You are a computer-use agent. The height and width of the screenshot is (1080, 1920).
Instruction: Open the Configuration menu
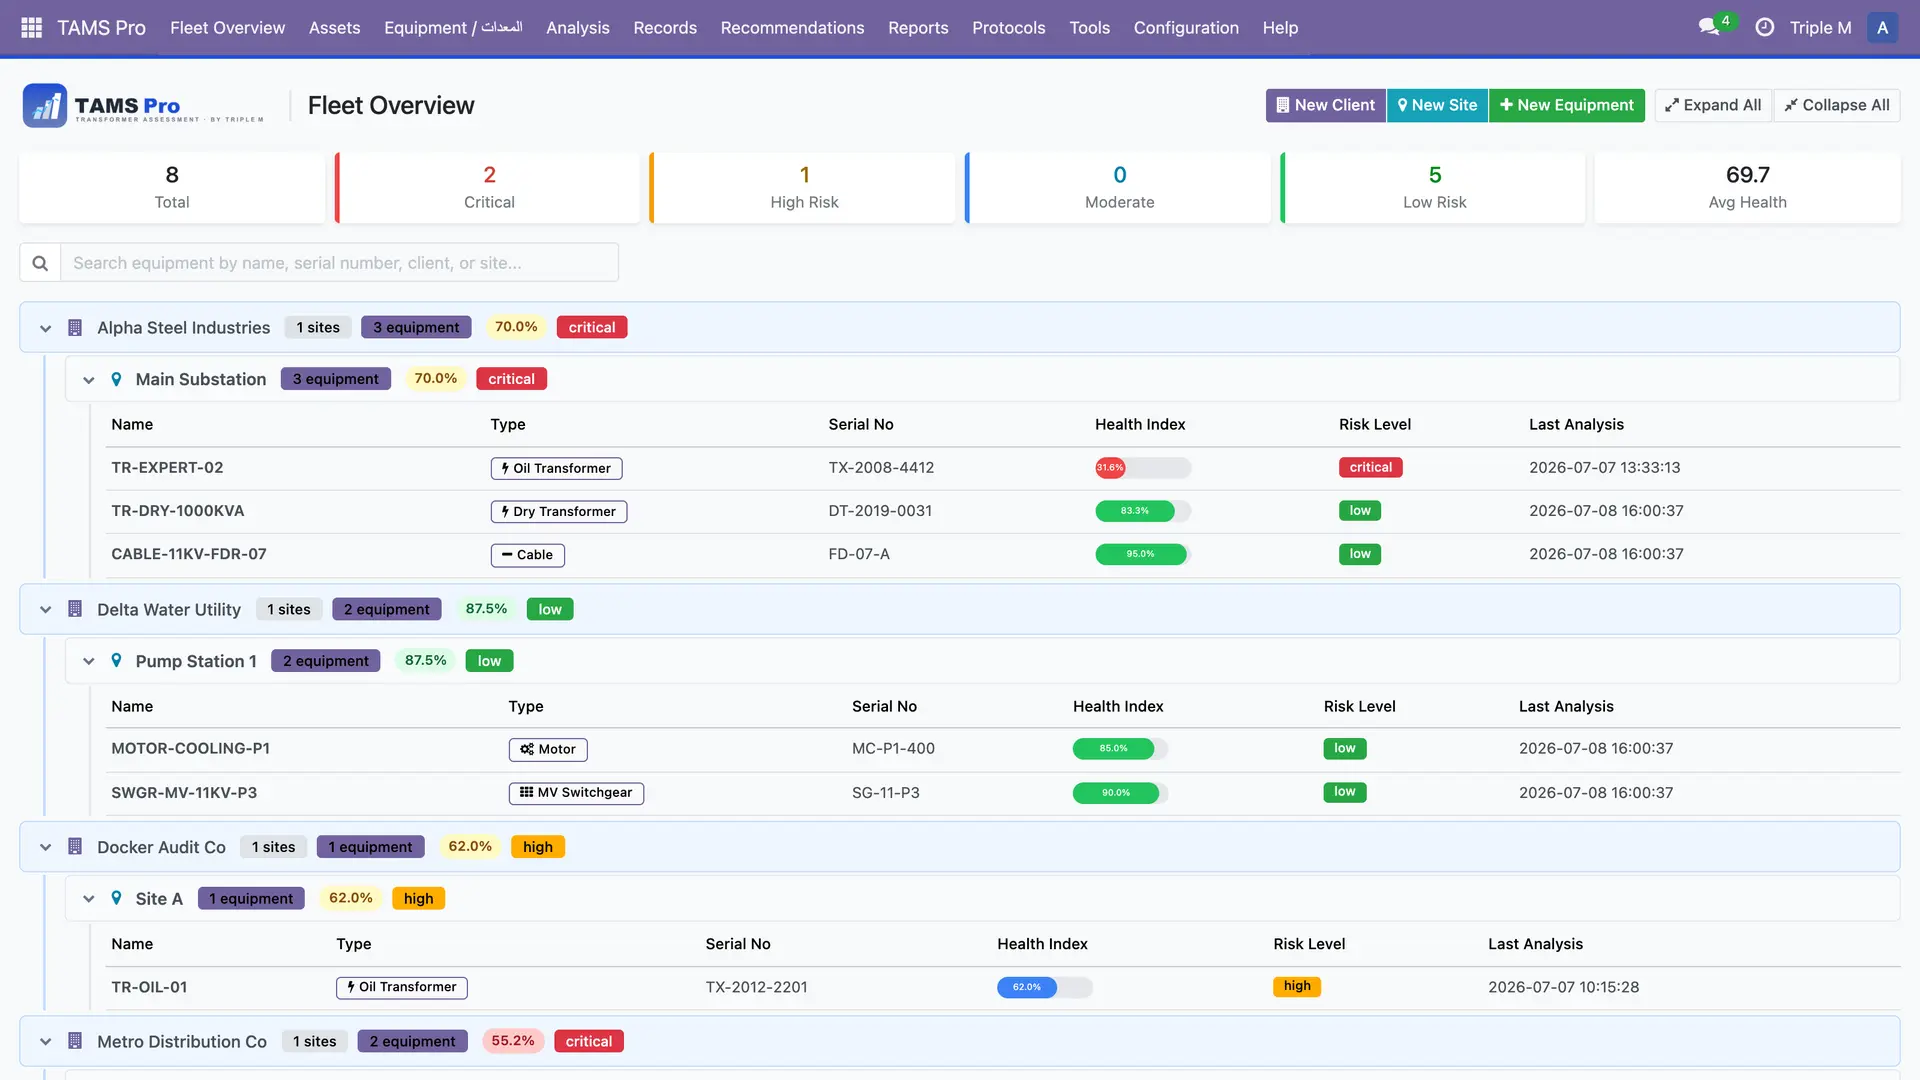(1186, 28)
